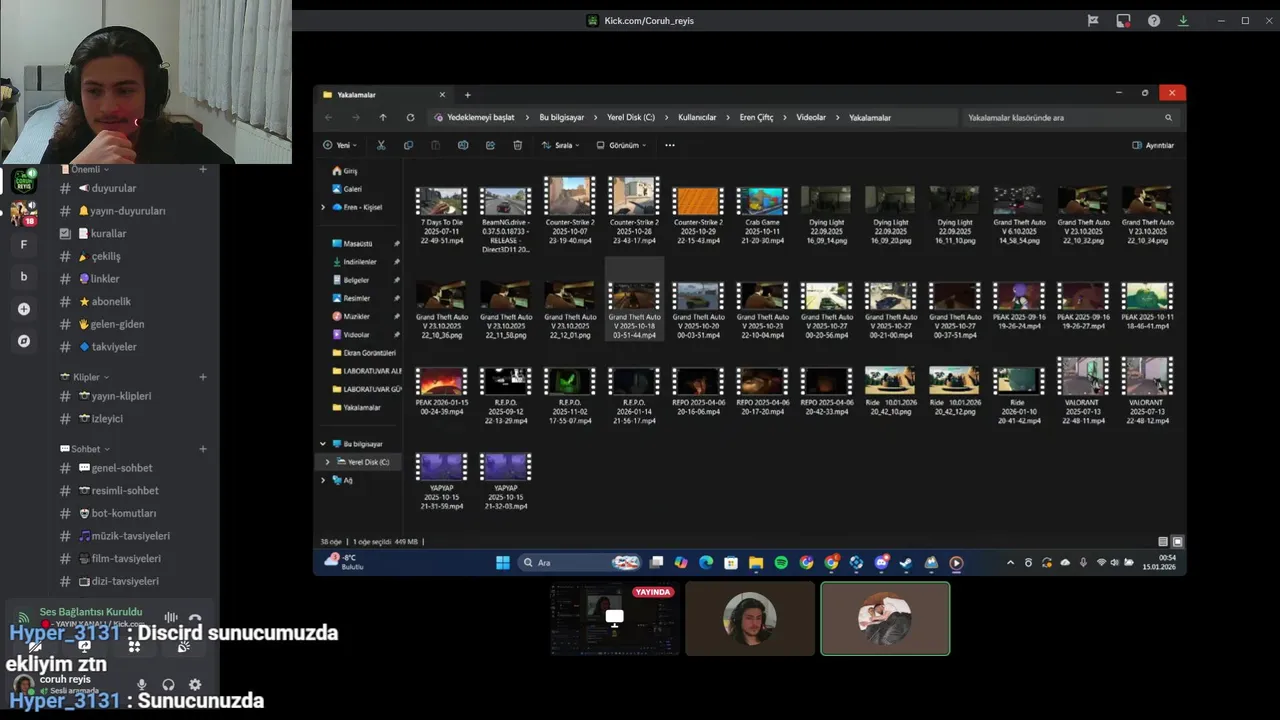Open Steam from the taskbar
1280x720 pixels.
906,563
